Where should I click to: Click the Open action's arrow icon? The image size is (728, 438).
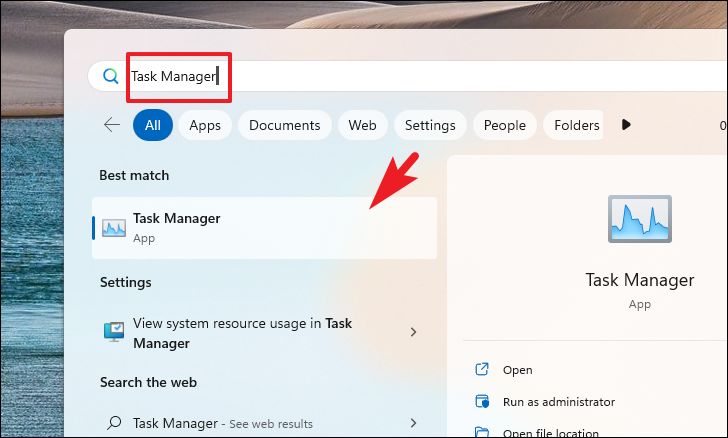tap(482, 369)
